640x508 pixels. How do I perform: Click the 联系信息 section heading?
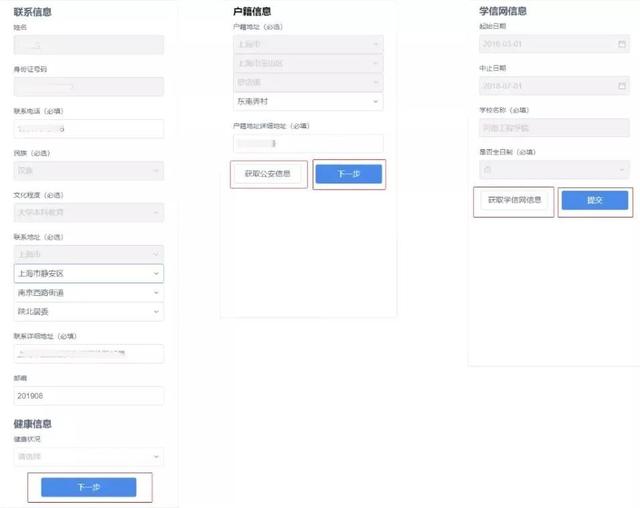(x=33, y=12)
